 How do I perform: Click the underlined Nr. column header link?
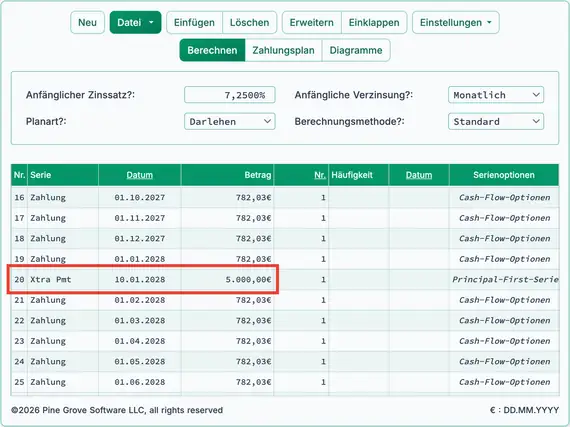[x=320, y=175]
